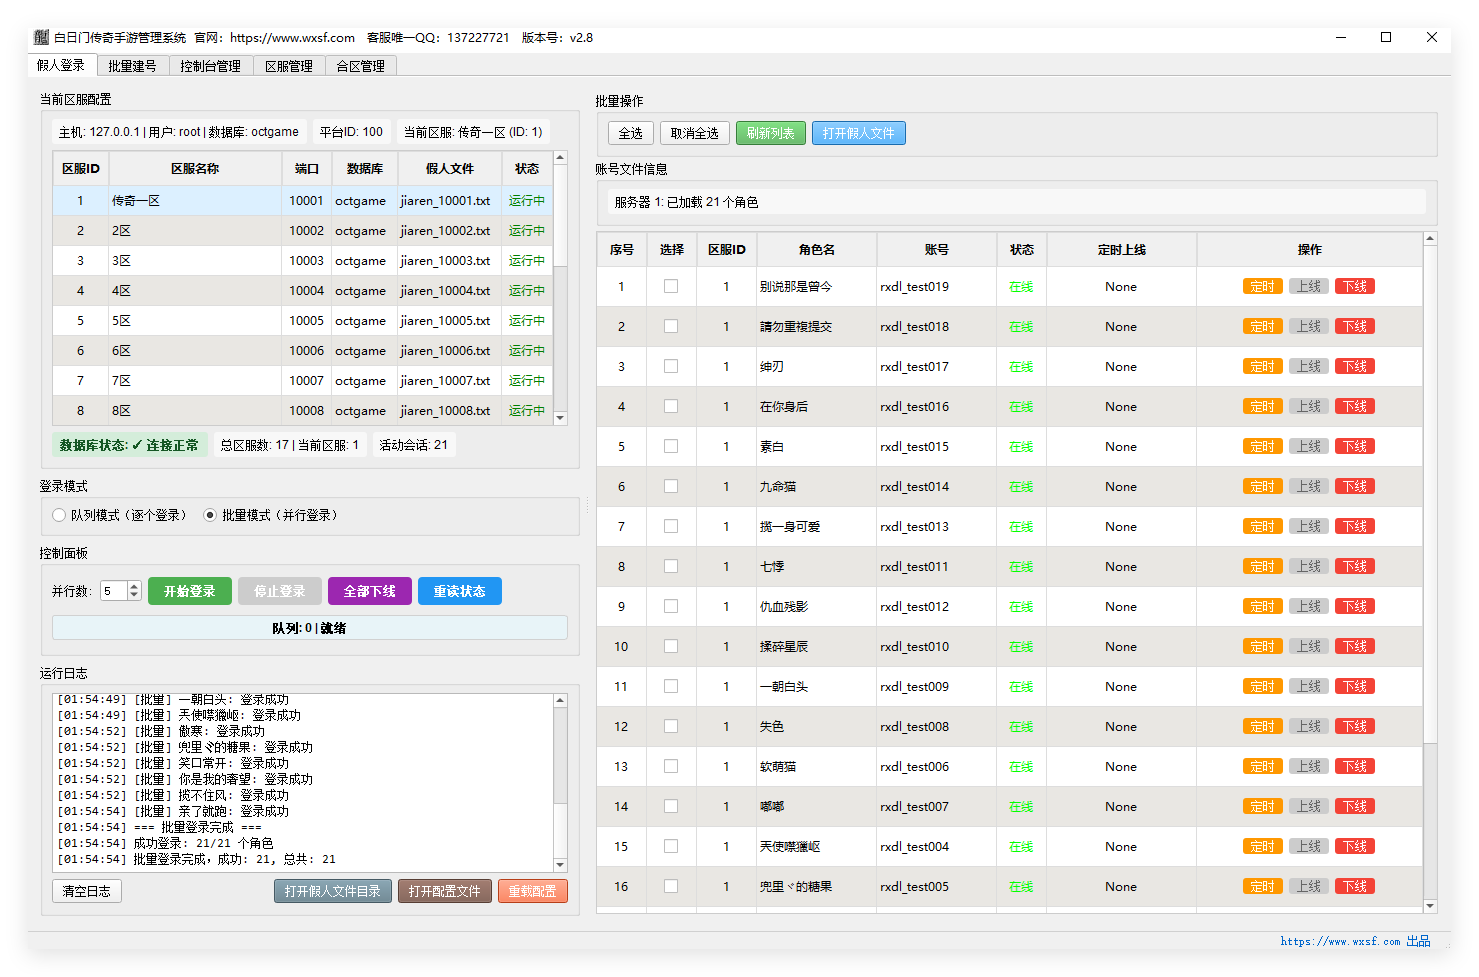Decrease the 并行数 value with down arrow
This screenshot has height=977, width=1479.
135,596
